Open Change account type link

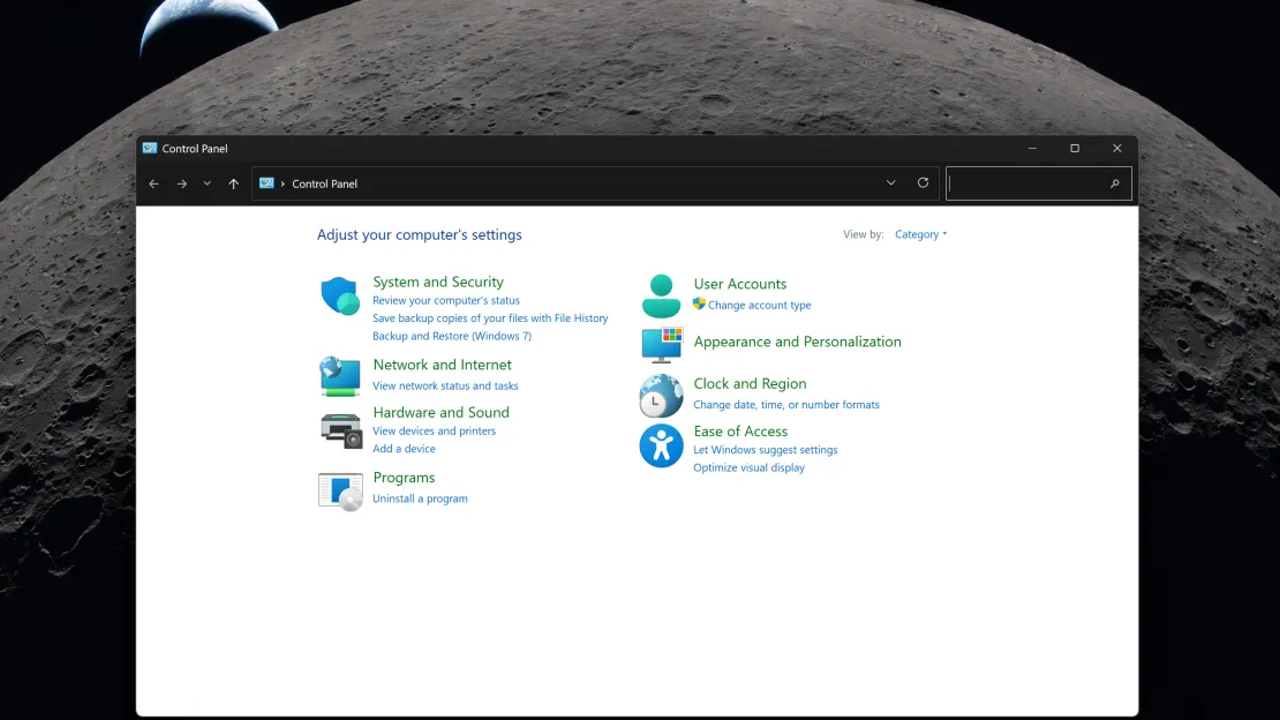click(759, 306)
